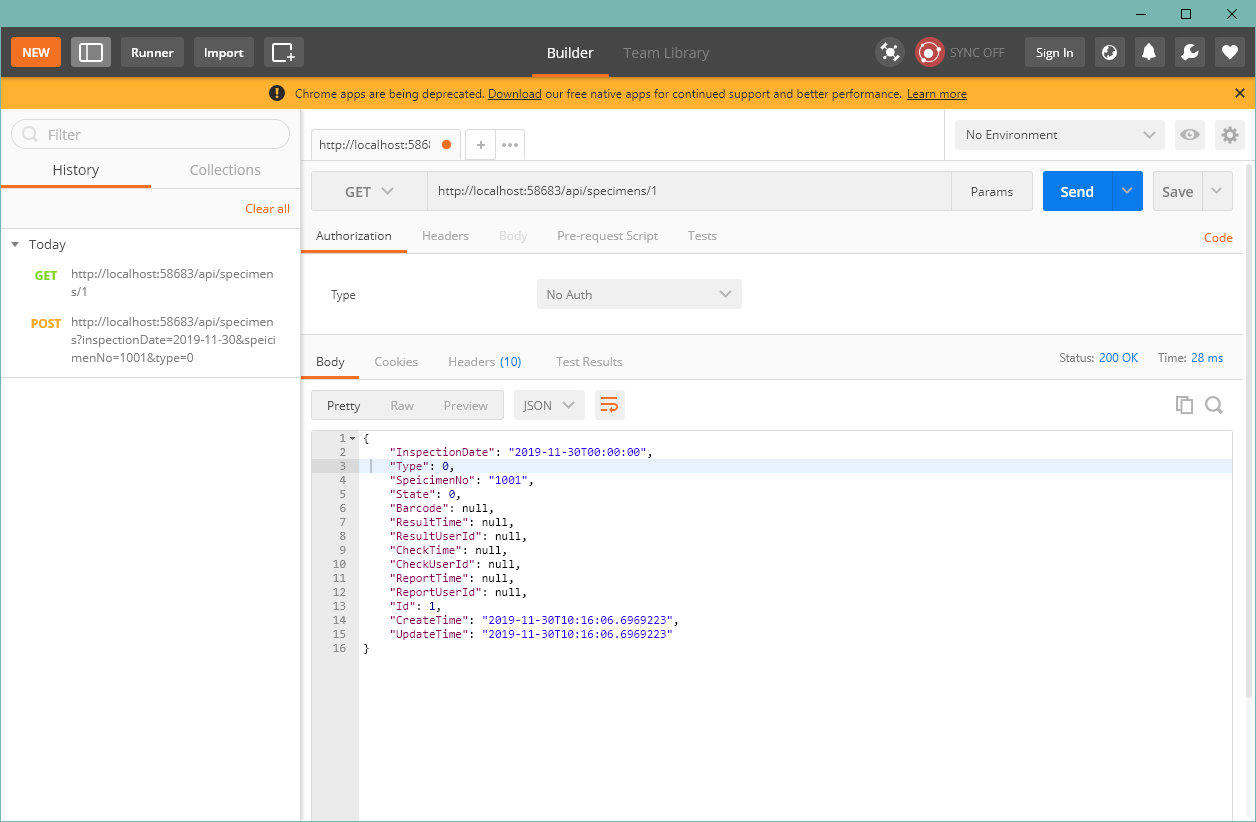This screenshot has width=1256, height=822.
Task: Copy response body to clipboard
Action: click(1185, 405)
